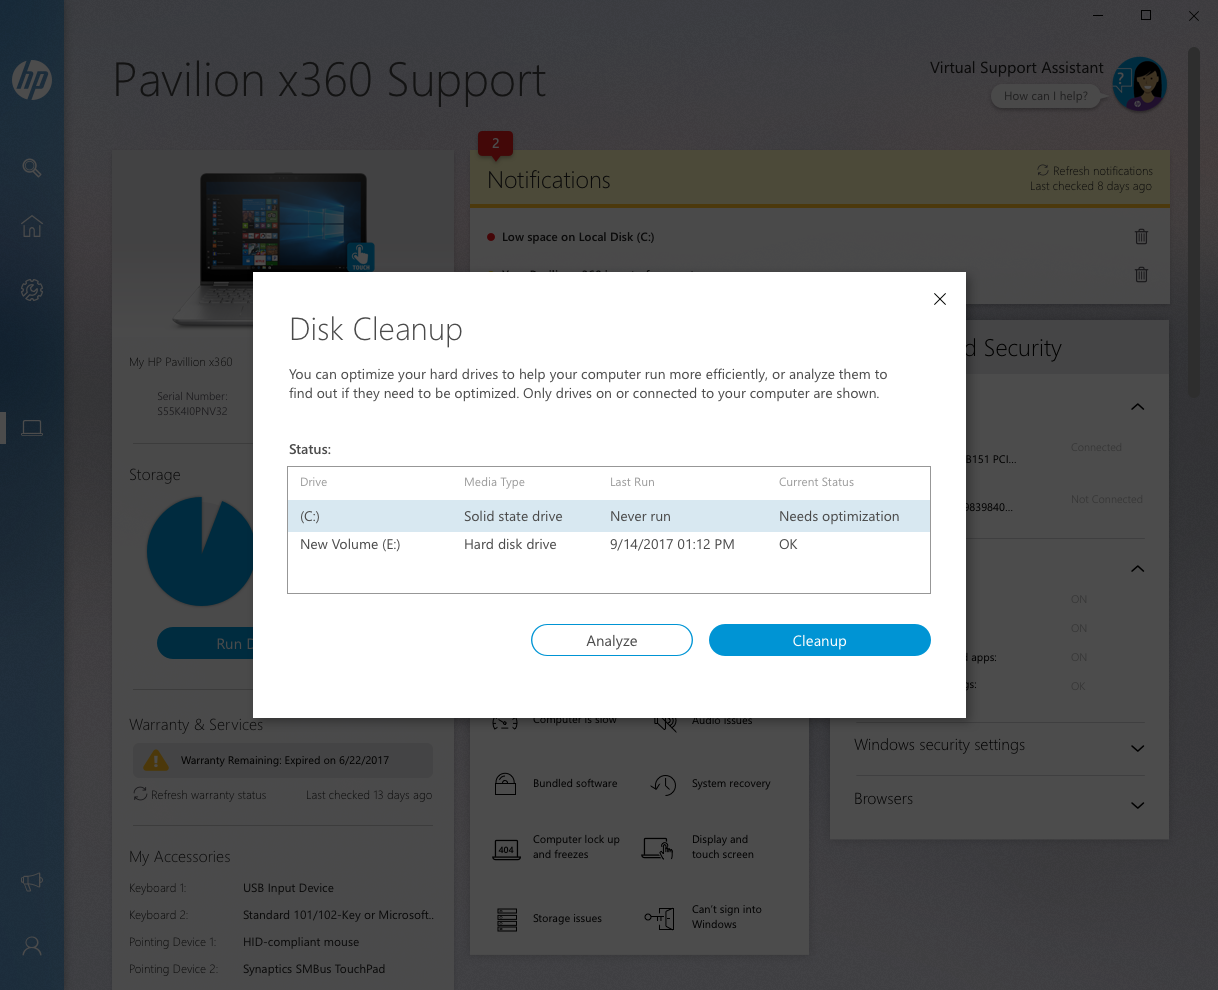Click Synaptics SMBus TouchPad entry
The height and width of the screenshot is (990, 1218).
point(314,969)
